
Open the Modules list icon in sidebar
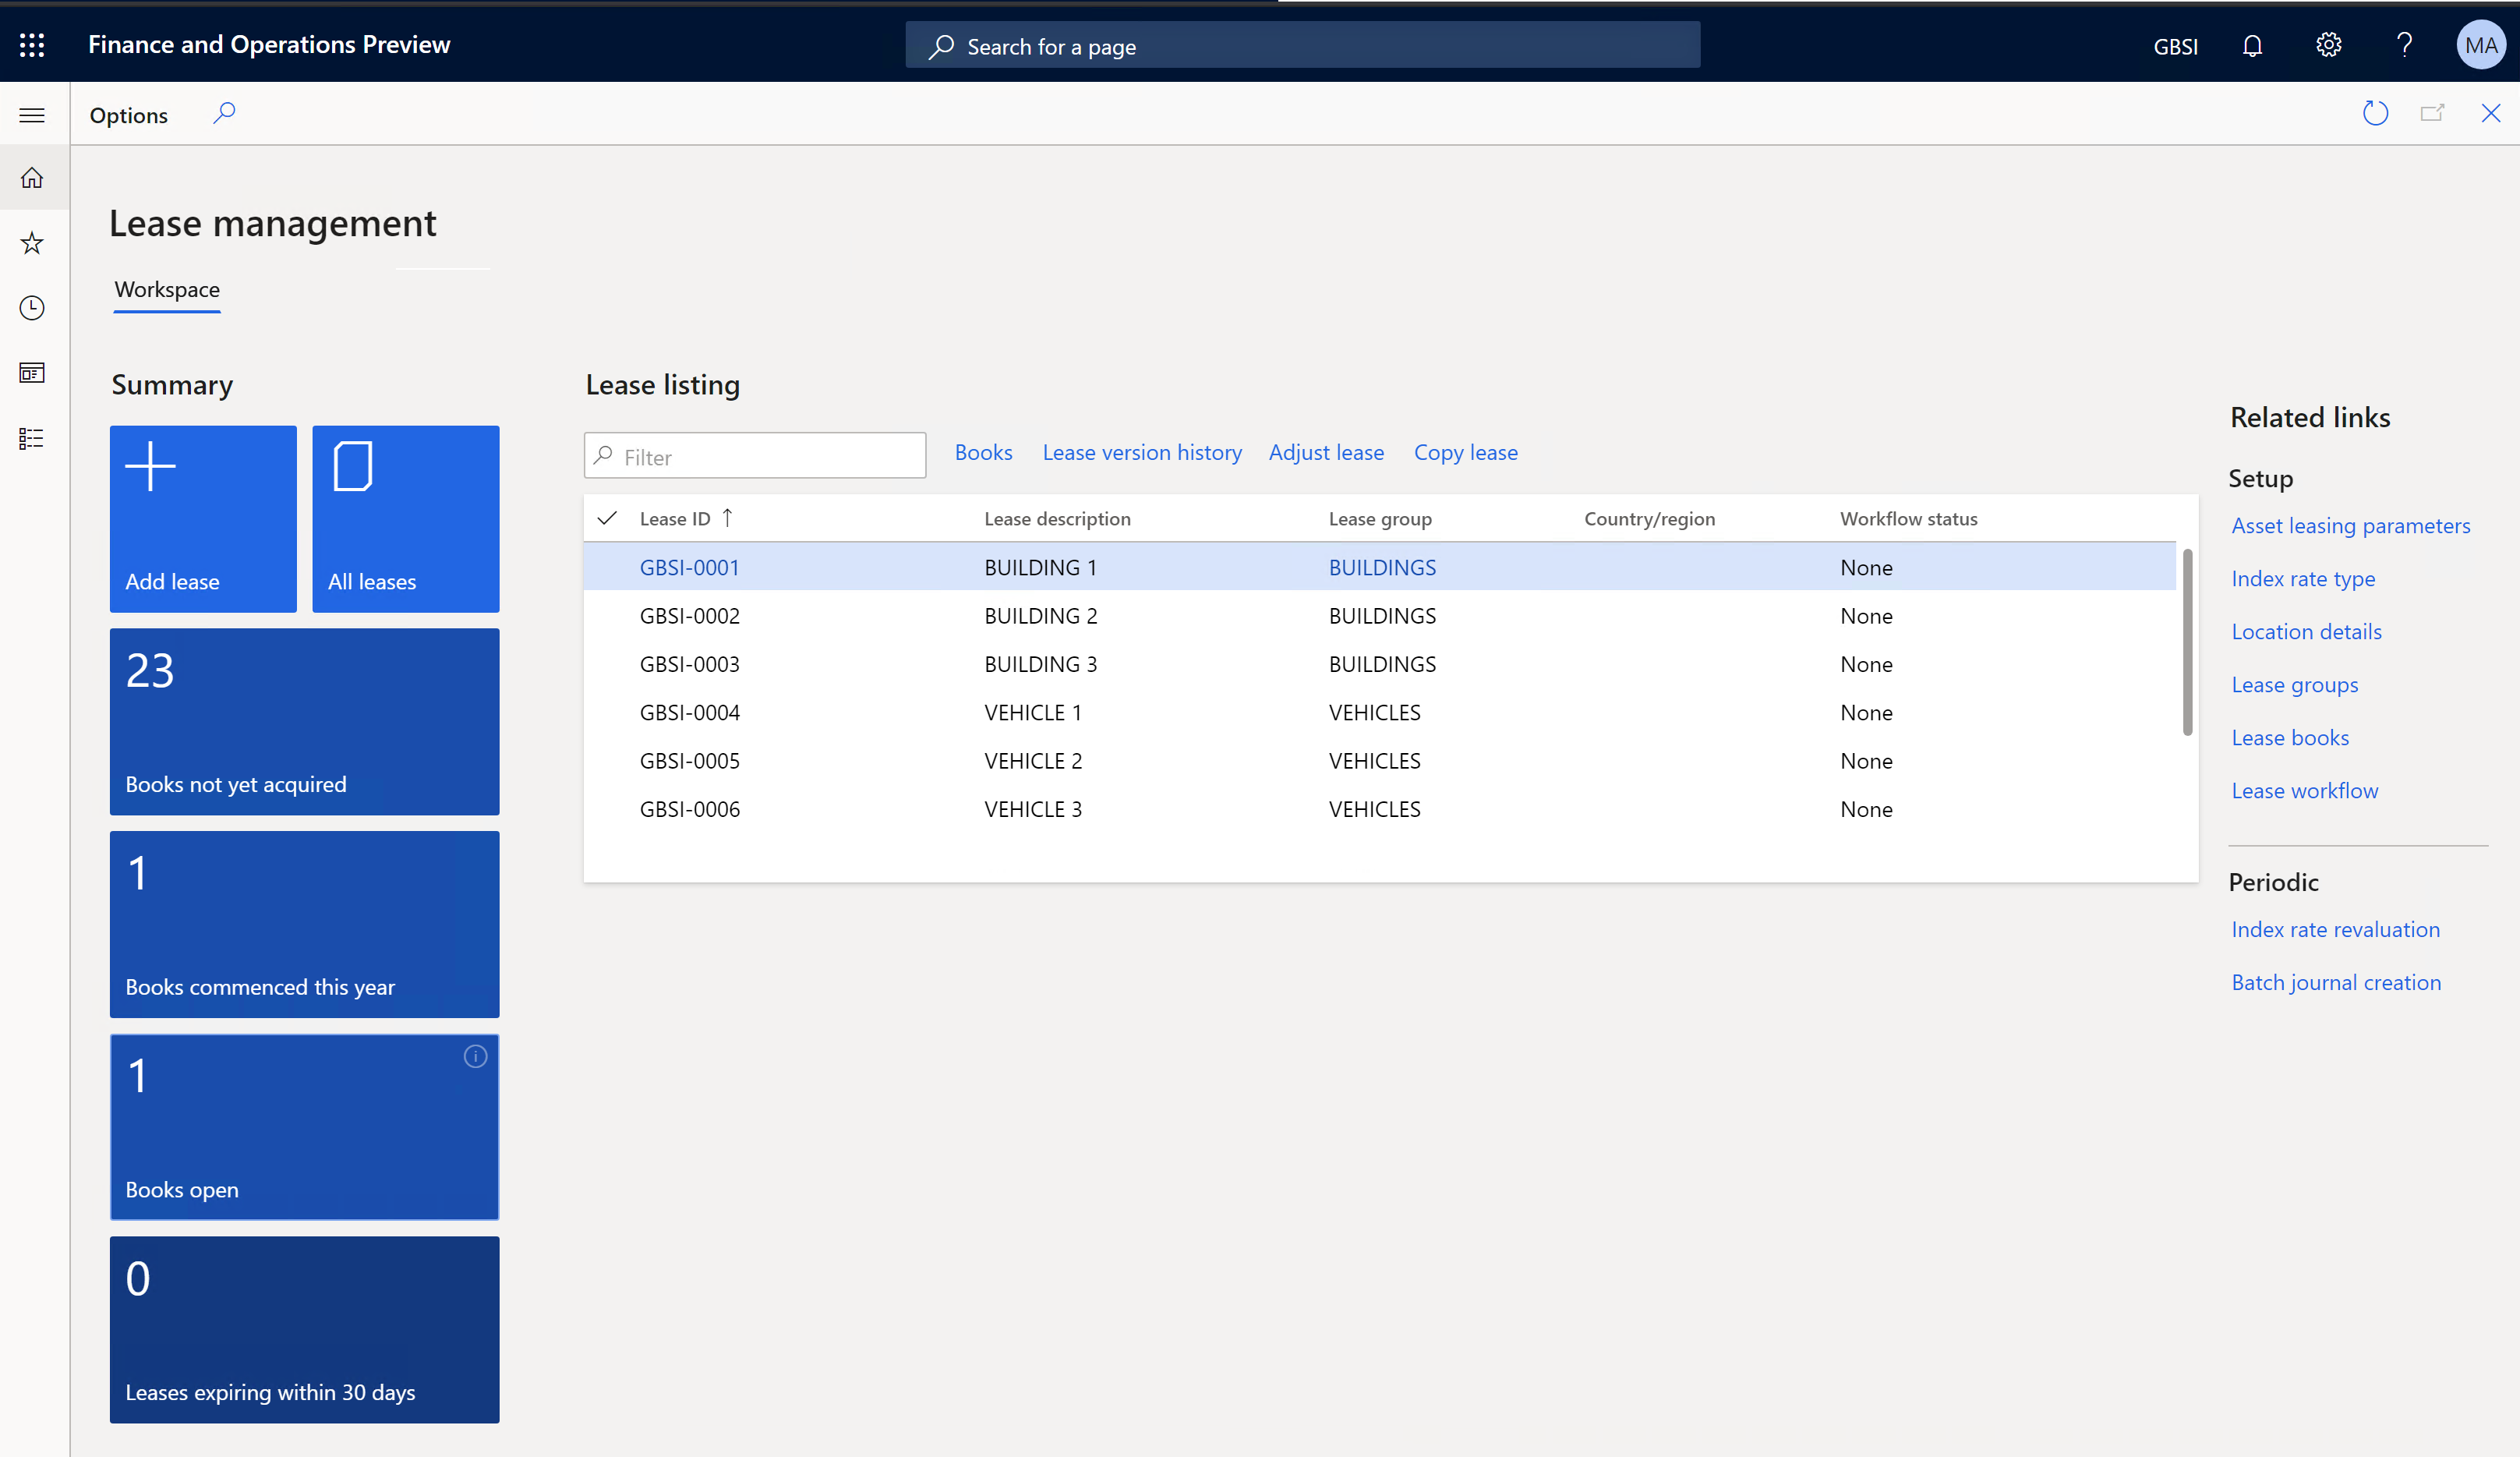[31, 438]
